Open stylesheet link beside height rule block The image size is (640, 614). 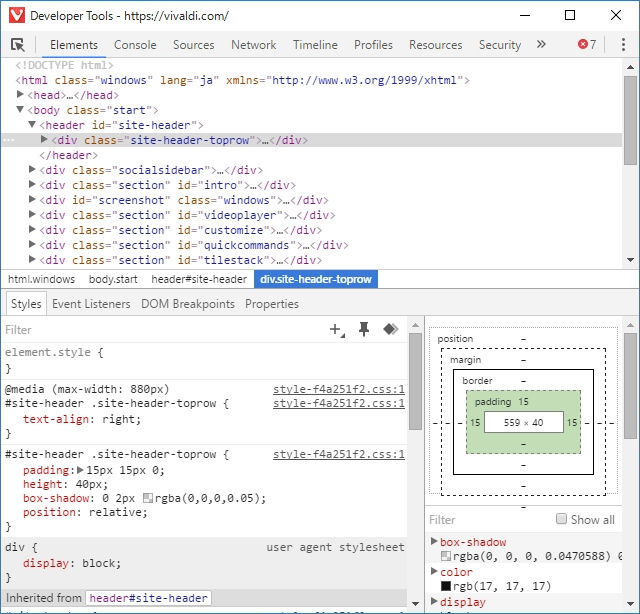[x=339, y=454]
